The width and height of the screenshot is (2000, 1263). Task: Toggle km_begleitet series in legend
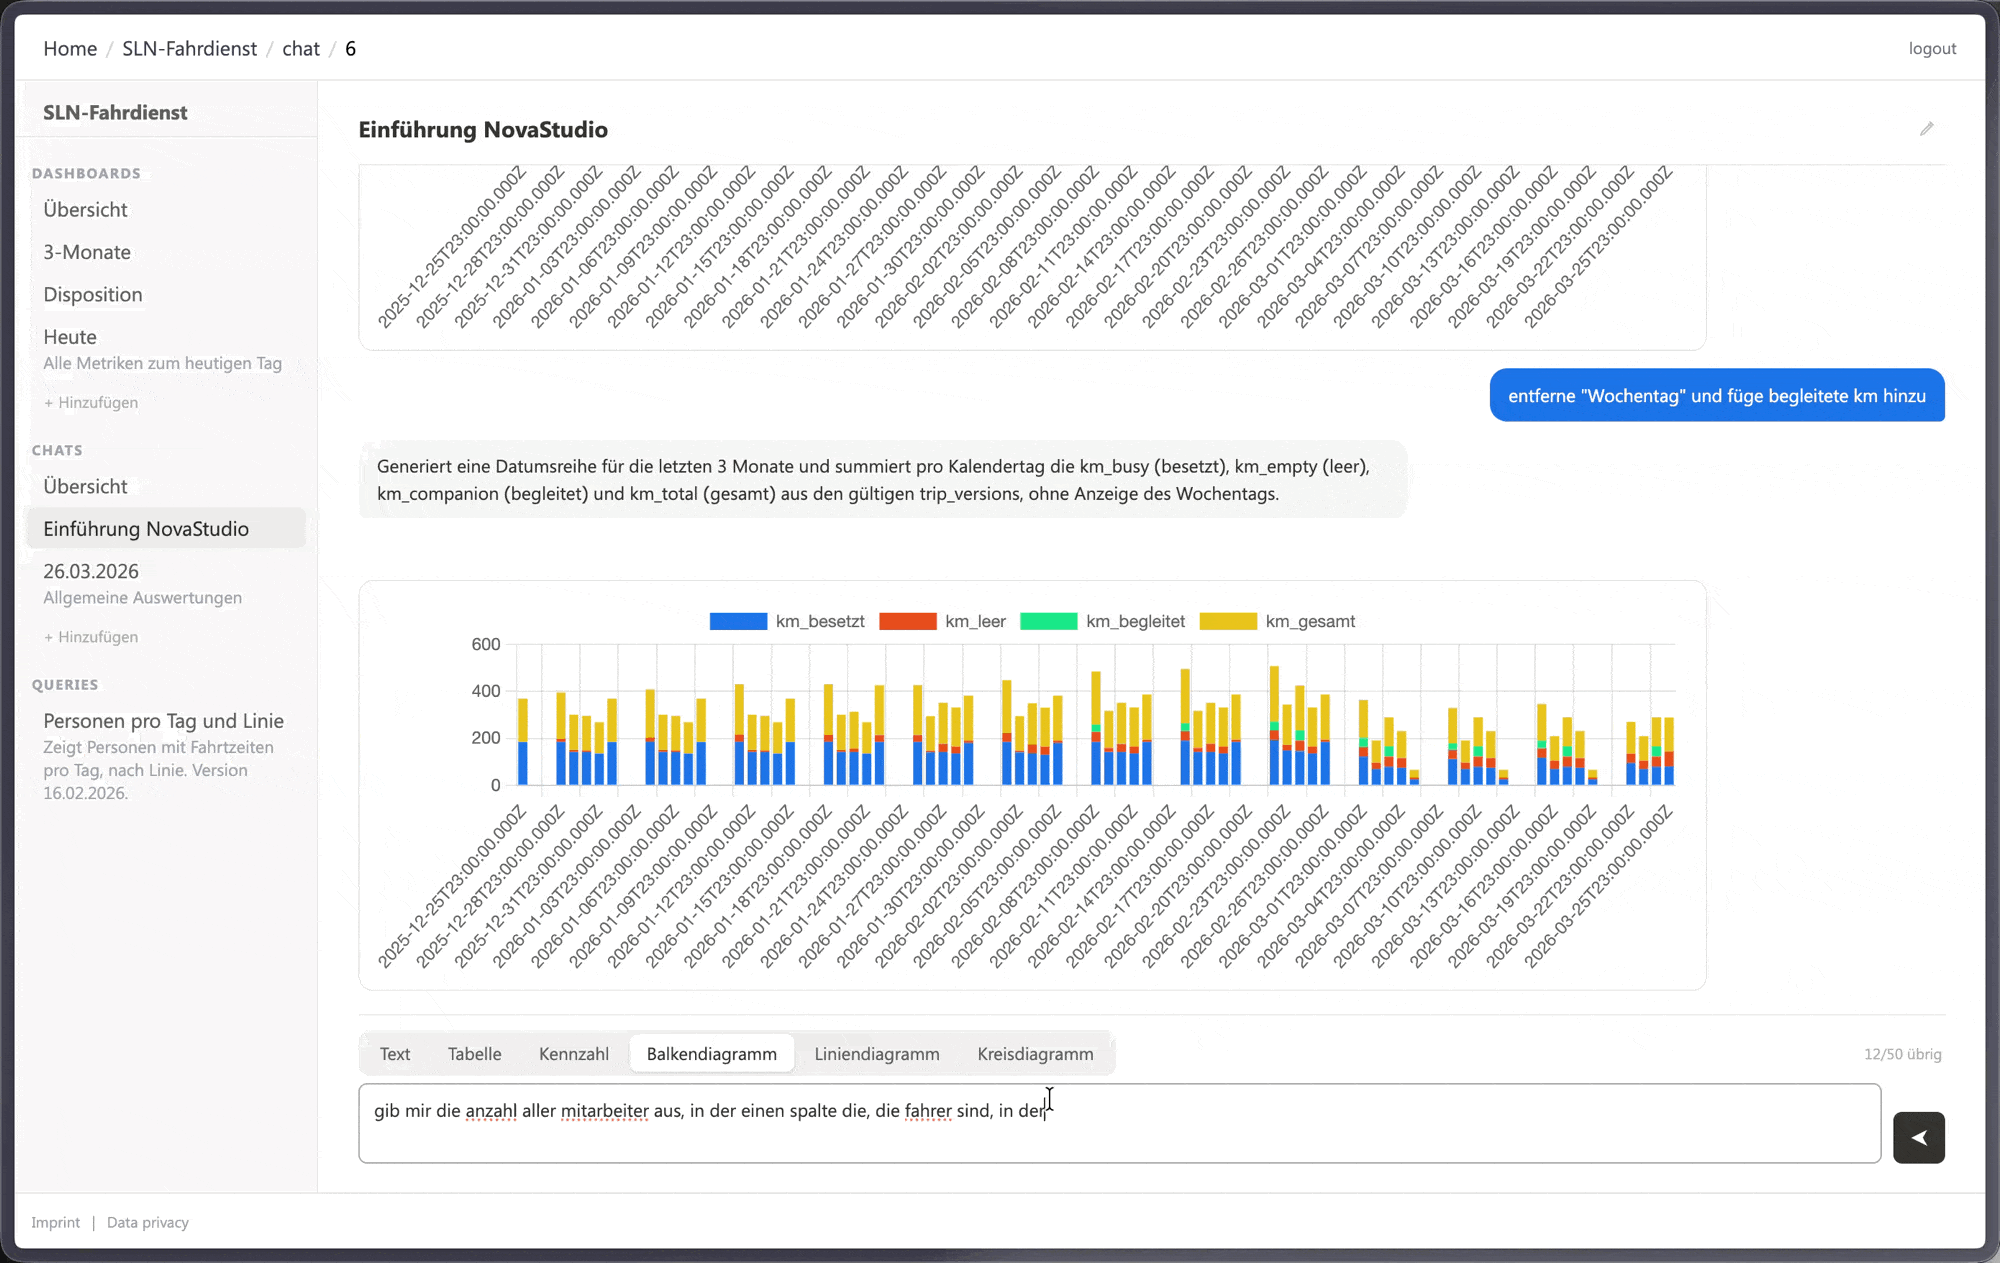click(1102, 621)
